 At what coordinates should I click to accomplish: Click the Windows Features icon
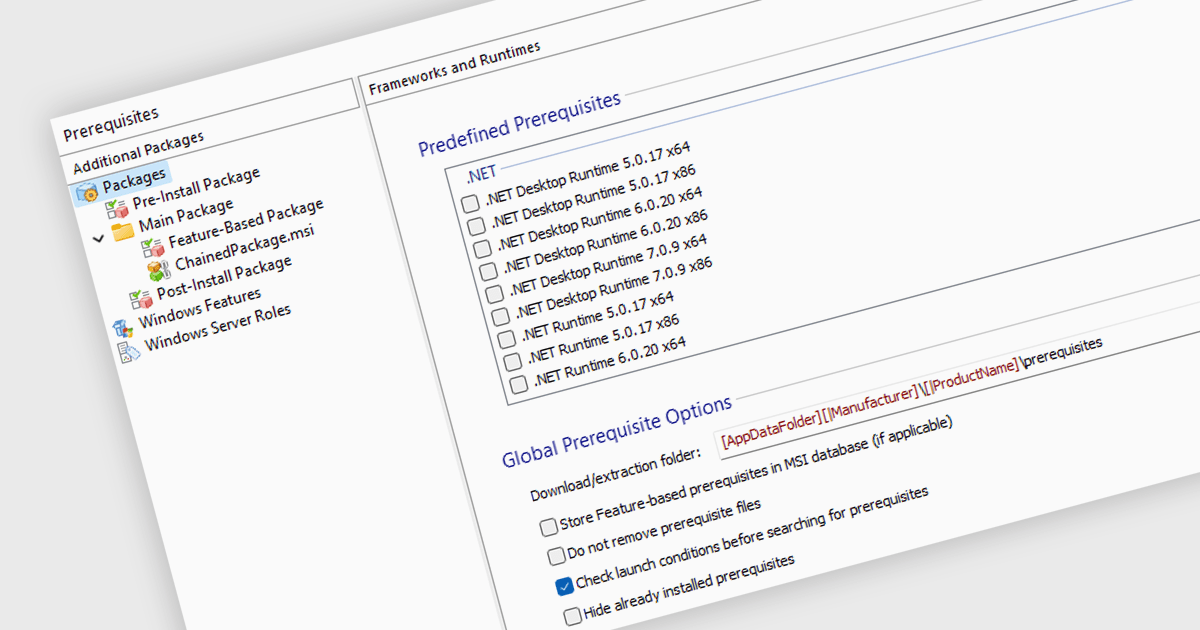(x=122, y=326)
